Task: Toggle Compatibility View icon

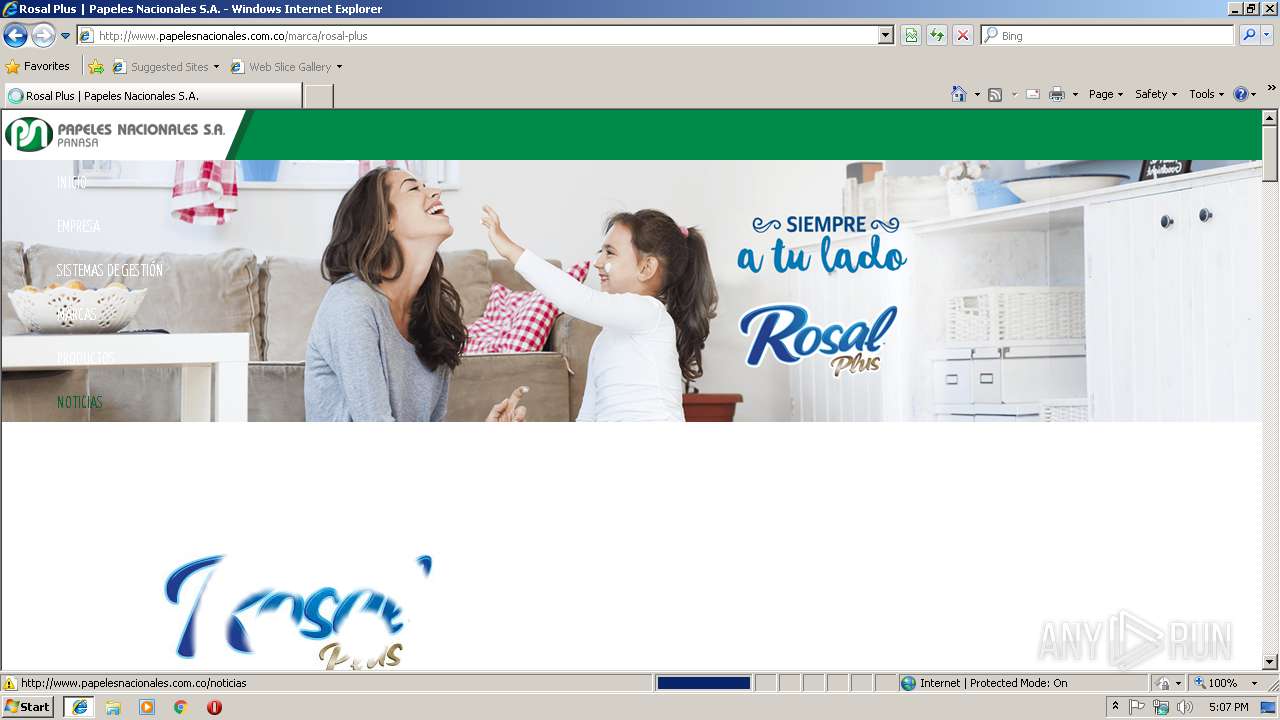Action: pyautogui.click(x=911, y=36)
